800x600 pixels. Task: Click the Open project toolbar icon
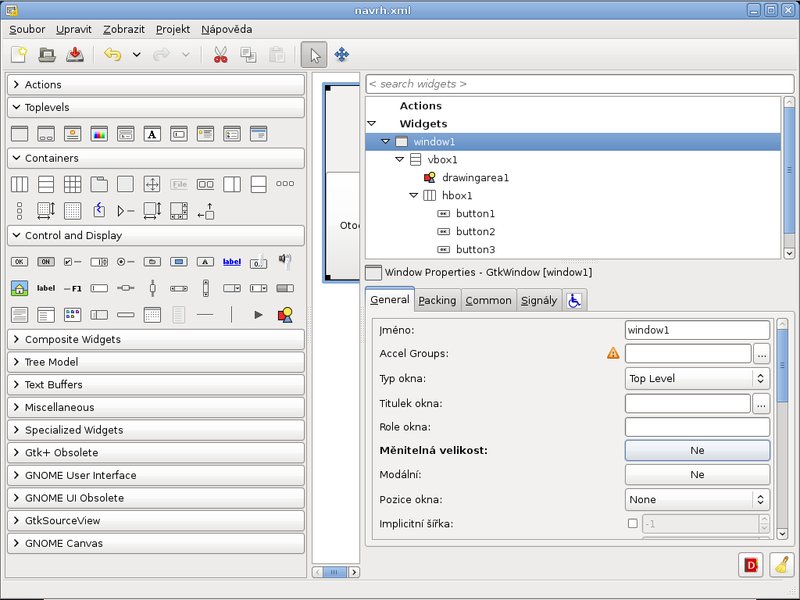click(x=47, y=55)
